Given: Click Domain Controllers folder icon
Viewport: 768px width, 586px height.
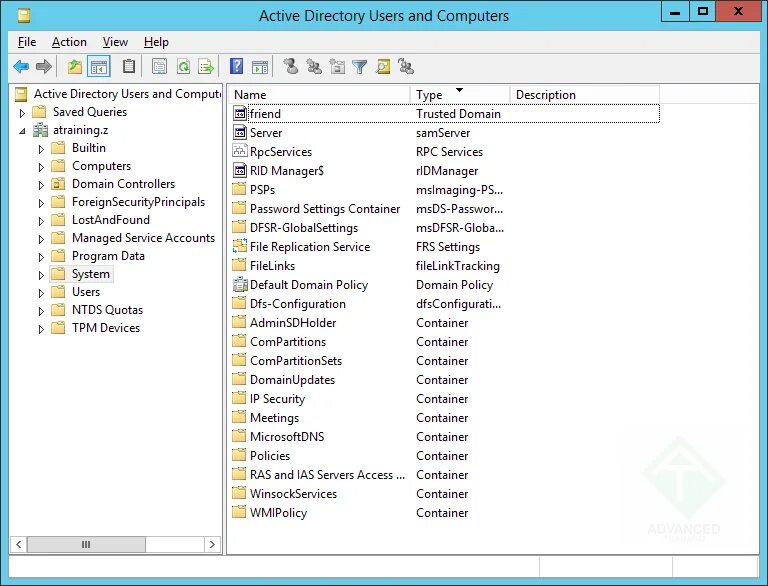Looking at the screenshot, I should tap(58, 184).
